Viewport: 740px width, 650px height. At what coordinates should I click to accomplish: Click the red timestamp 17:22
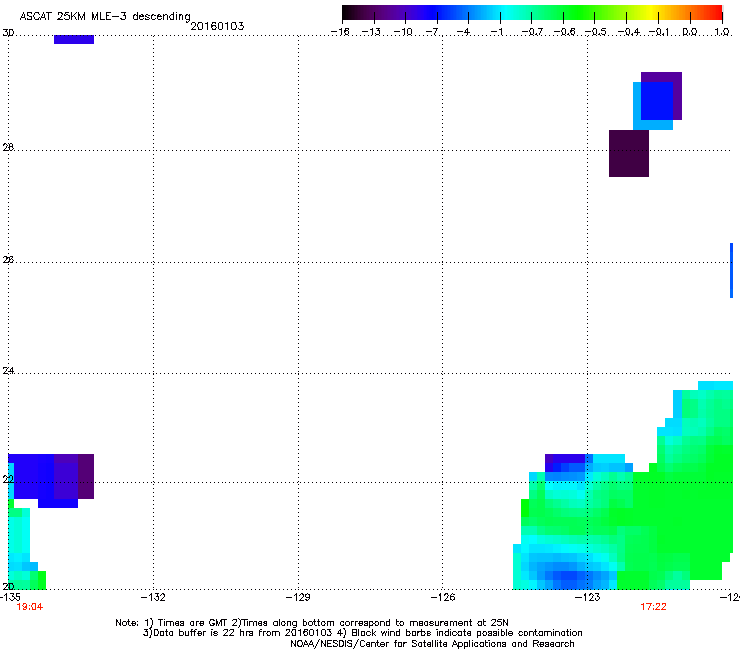point(653,607)
